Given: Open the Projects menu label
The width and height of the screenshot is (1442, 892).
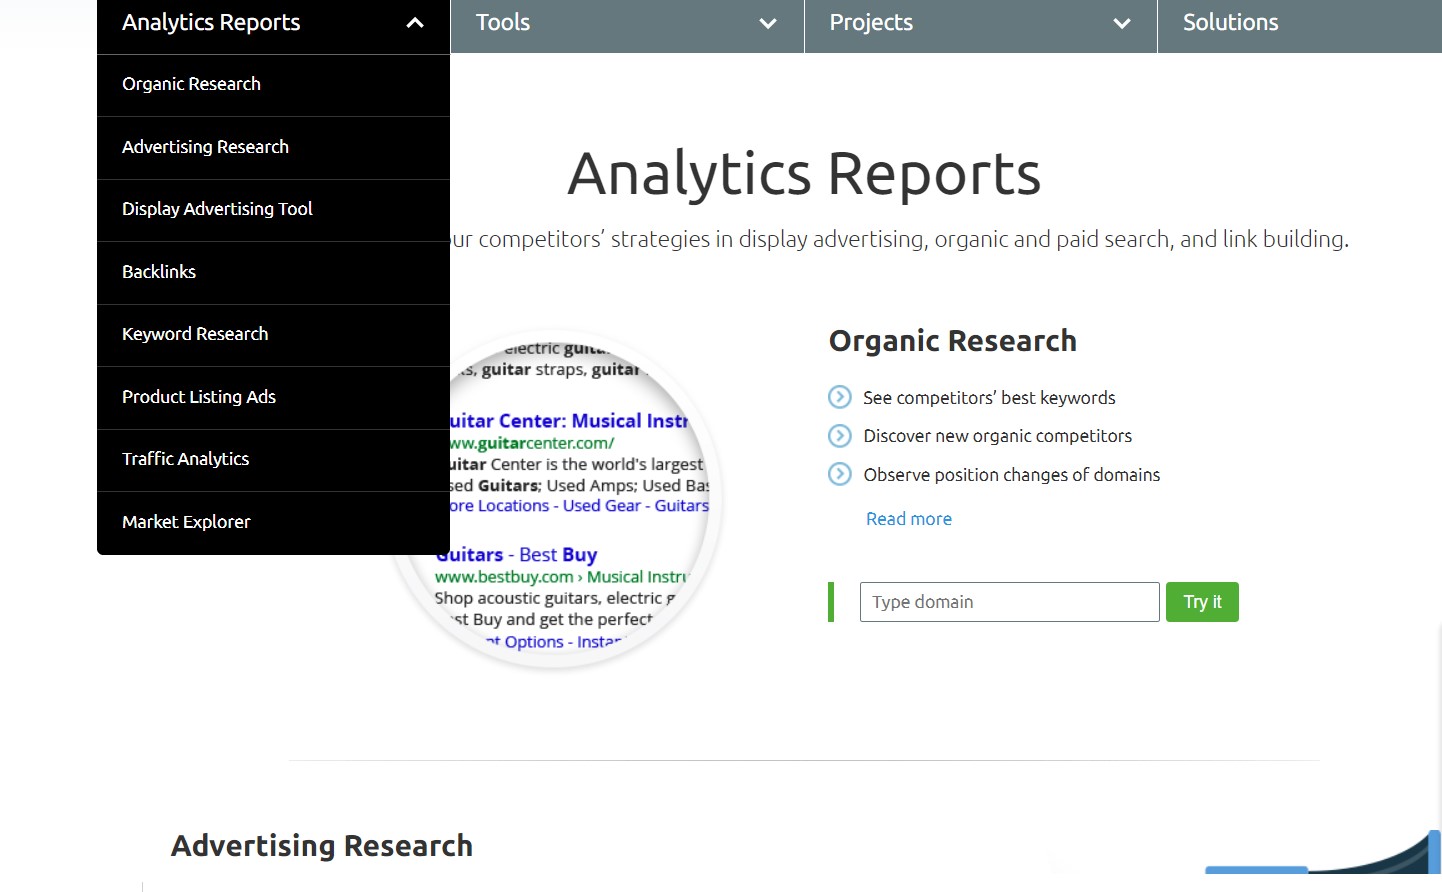Looking at the screenshot, I should [871, 22].
